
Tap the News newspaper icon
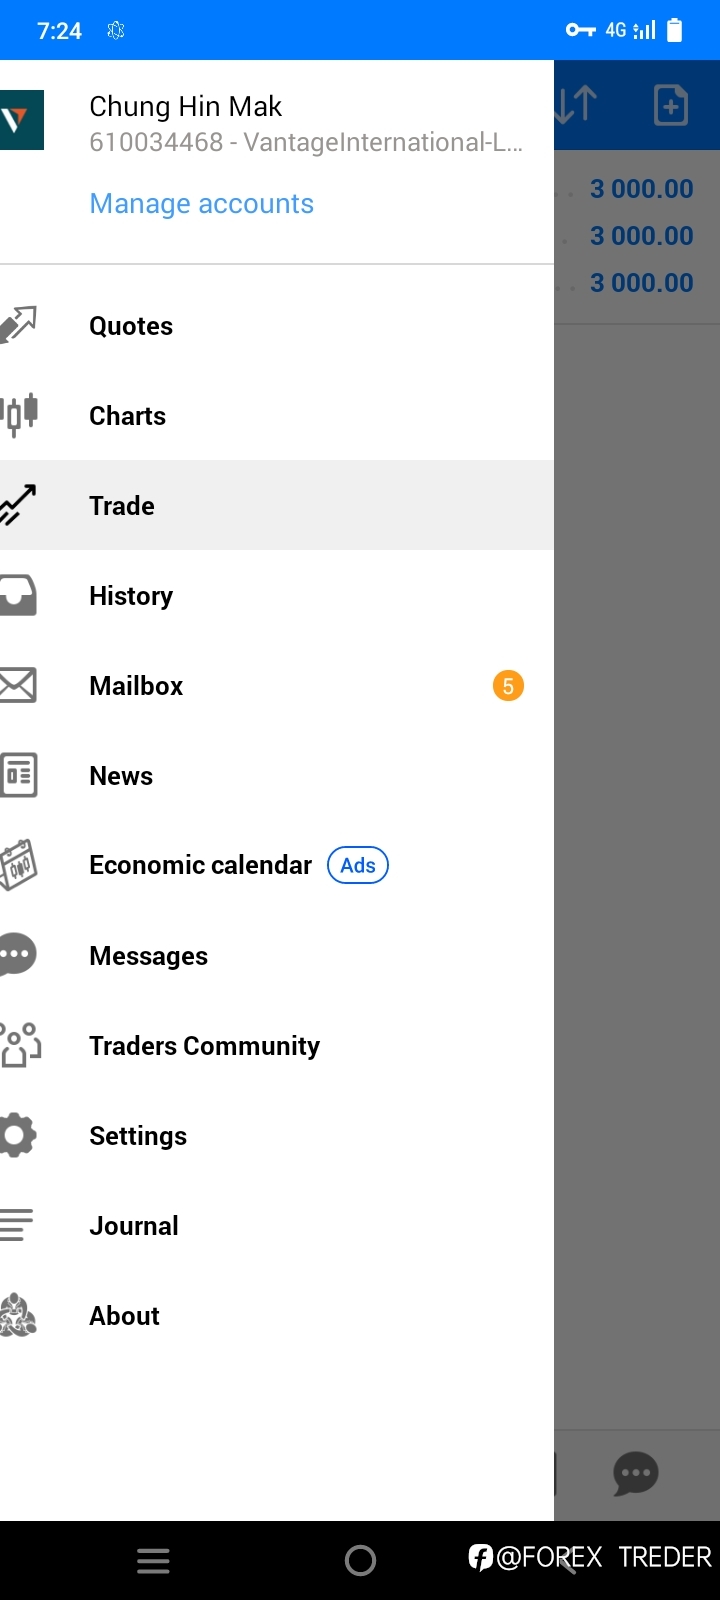pos(18,775)
